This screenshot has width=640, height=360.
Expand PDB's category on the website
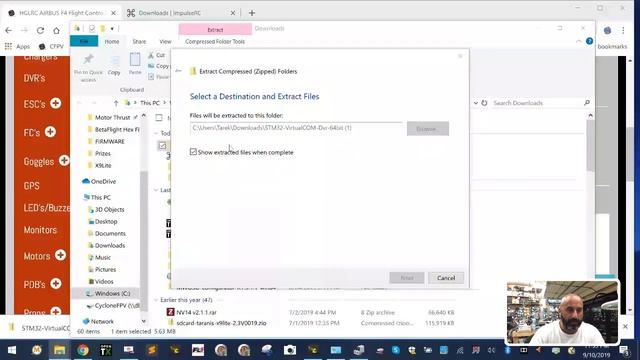(x=56, y=283)
